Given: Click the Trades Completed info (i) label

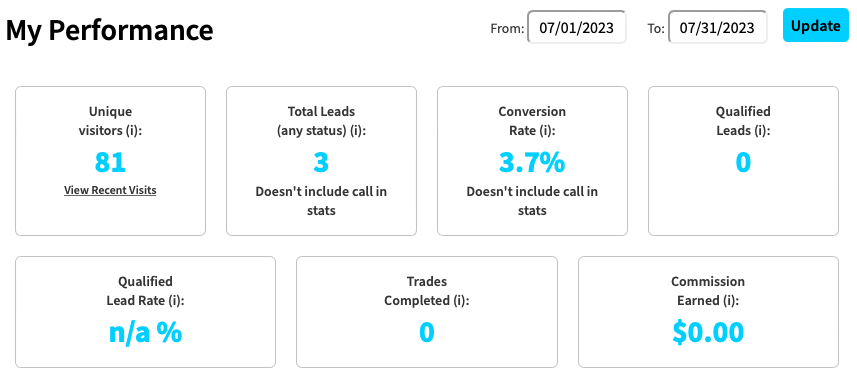Looking at the screenshot, I should click(x=457, y=301).
